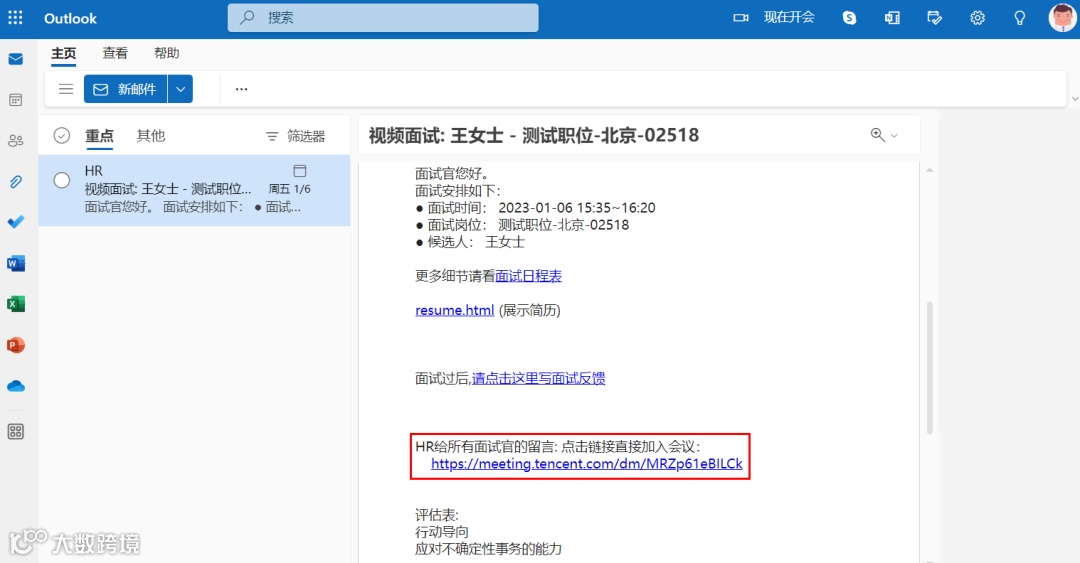Toggle the navigation pane hamburger
The image size is (1080, 563).
[66, 89]
